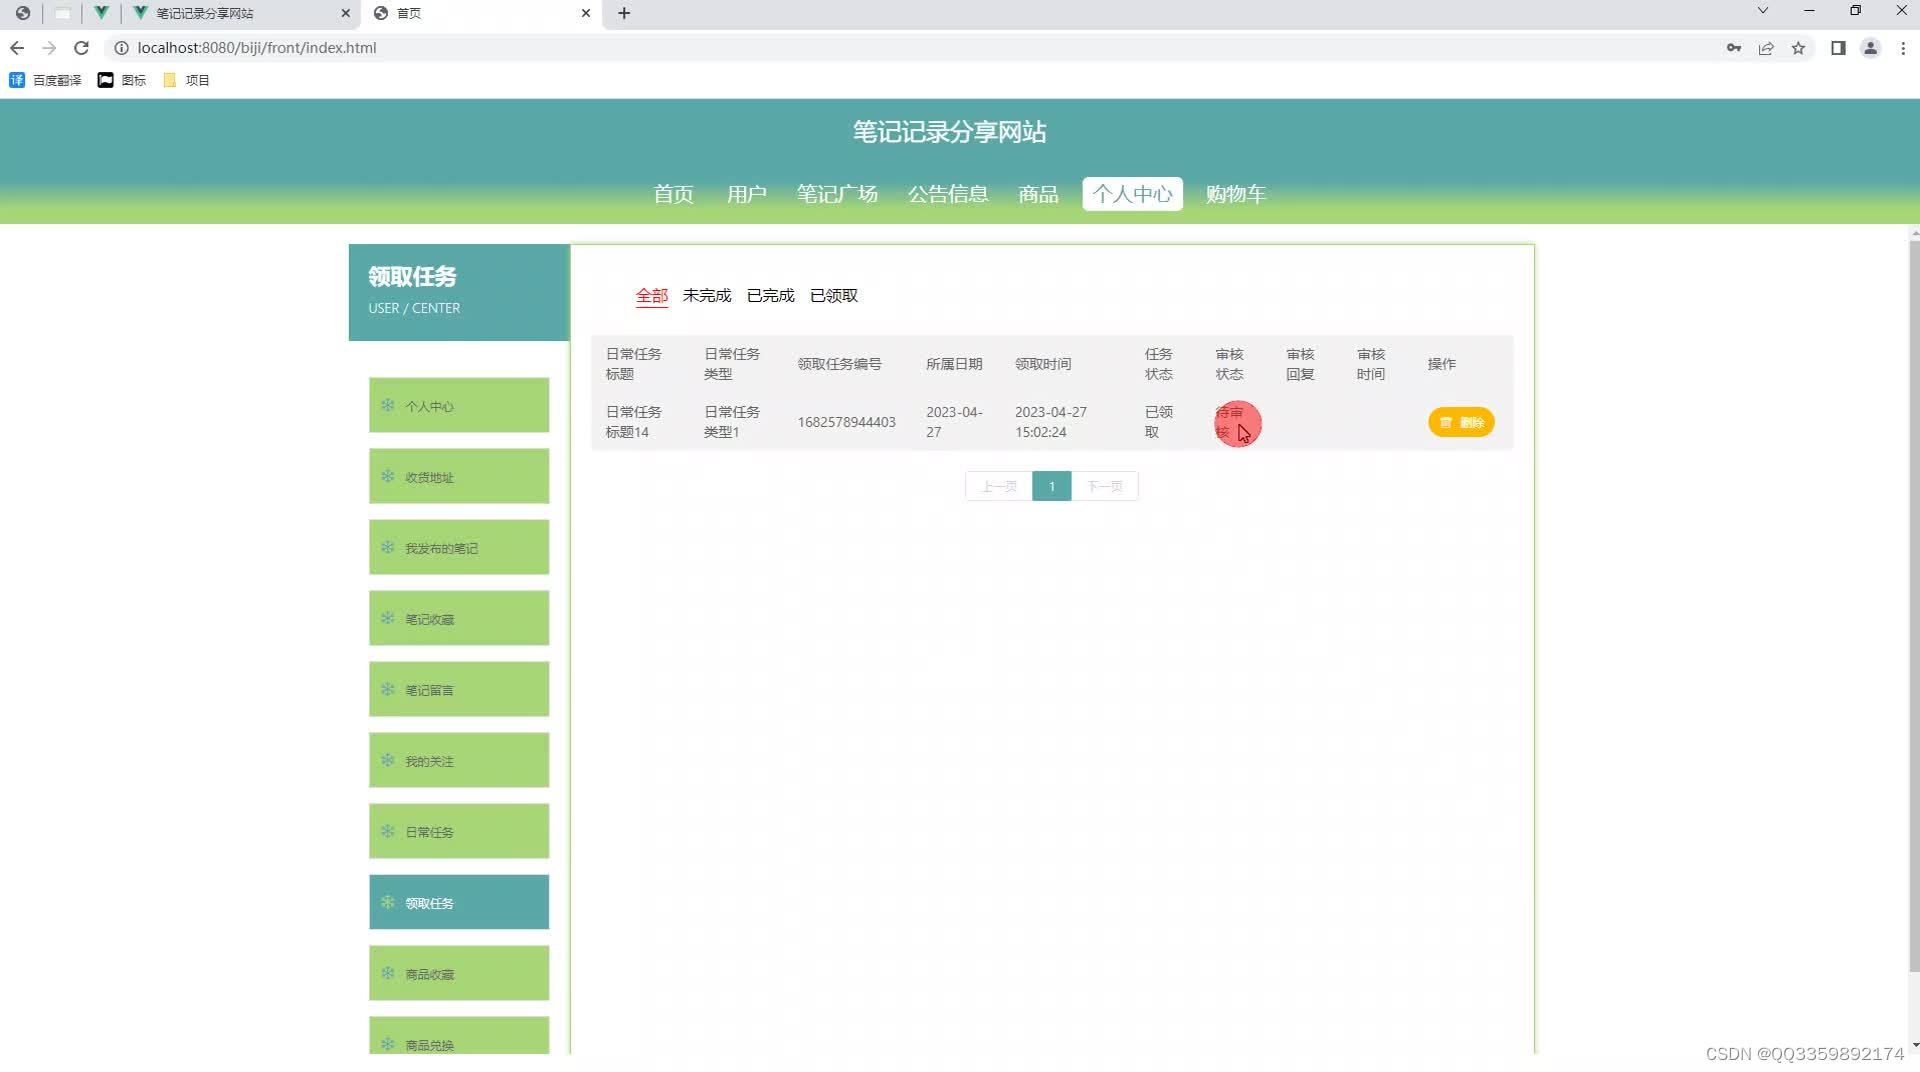
Task: Click the 下一页 pagination button
Action: (1105, 487)
